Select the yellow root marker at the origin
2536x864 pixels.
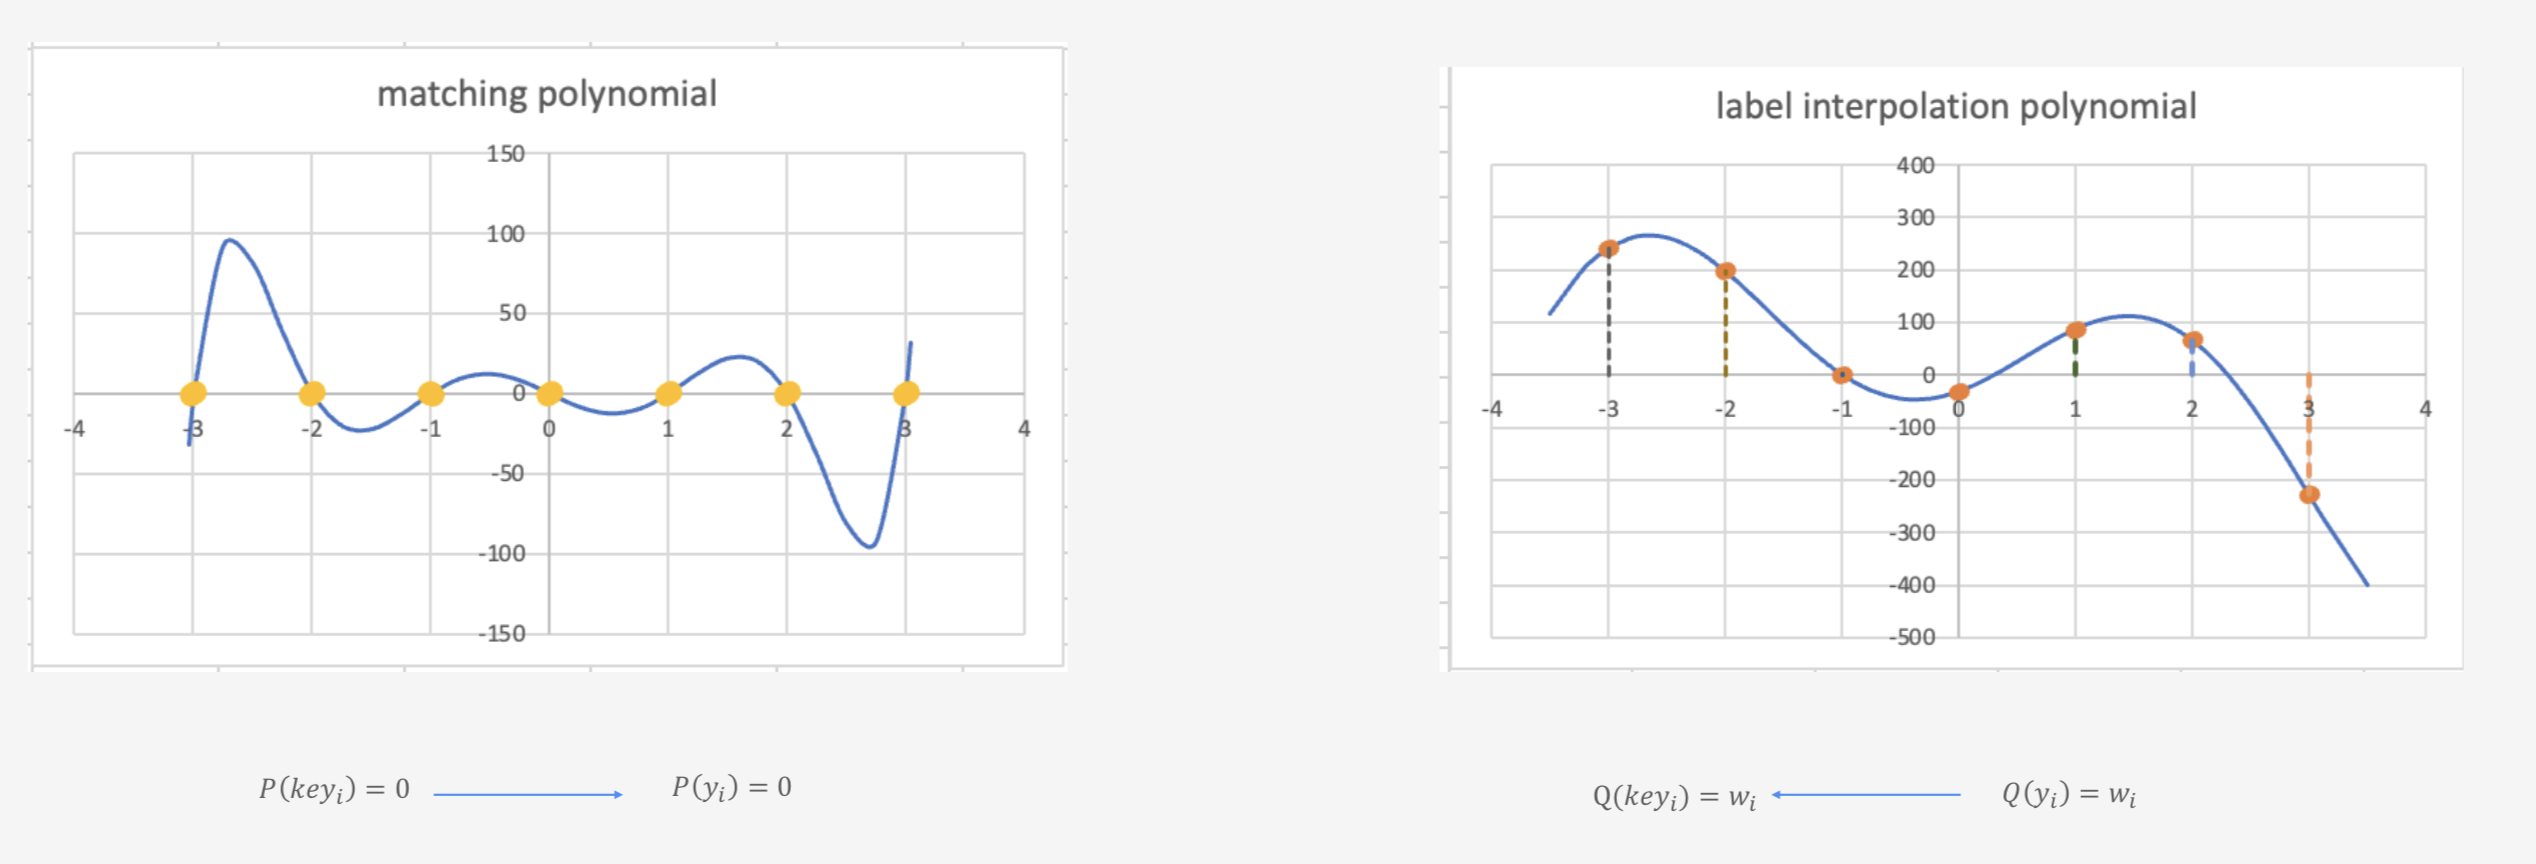tap(549, 394)
